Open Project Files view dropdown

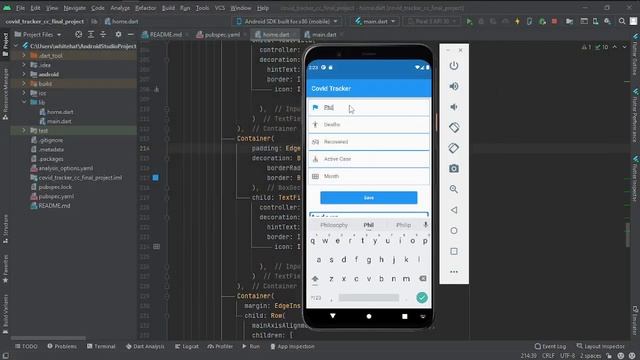coord(38,35)
